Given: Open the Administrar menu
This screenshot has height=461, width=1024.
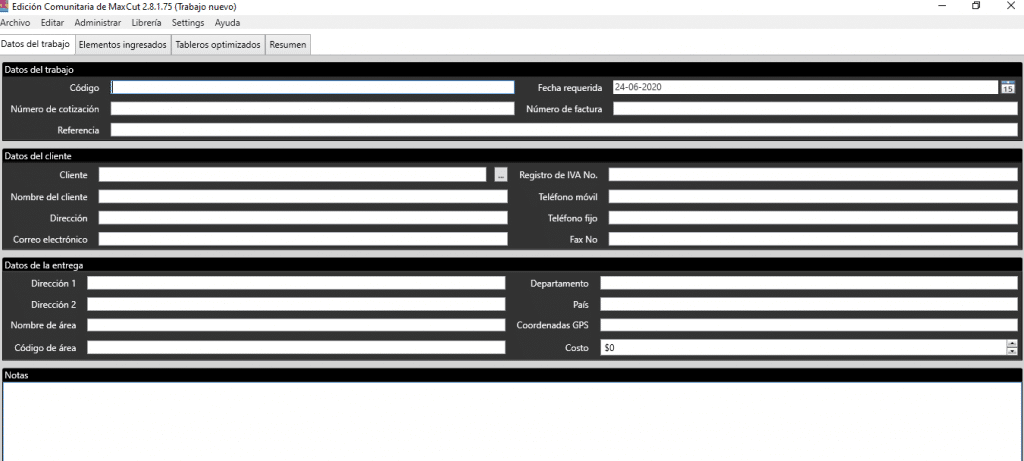Looking at the screenshot, I should [x=98, y=23].
